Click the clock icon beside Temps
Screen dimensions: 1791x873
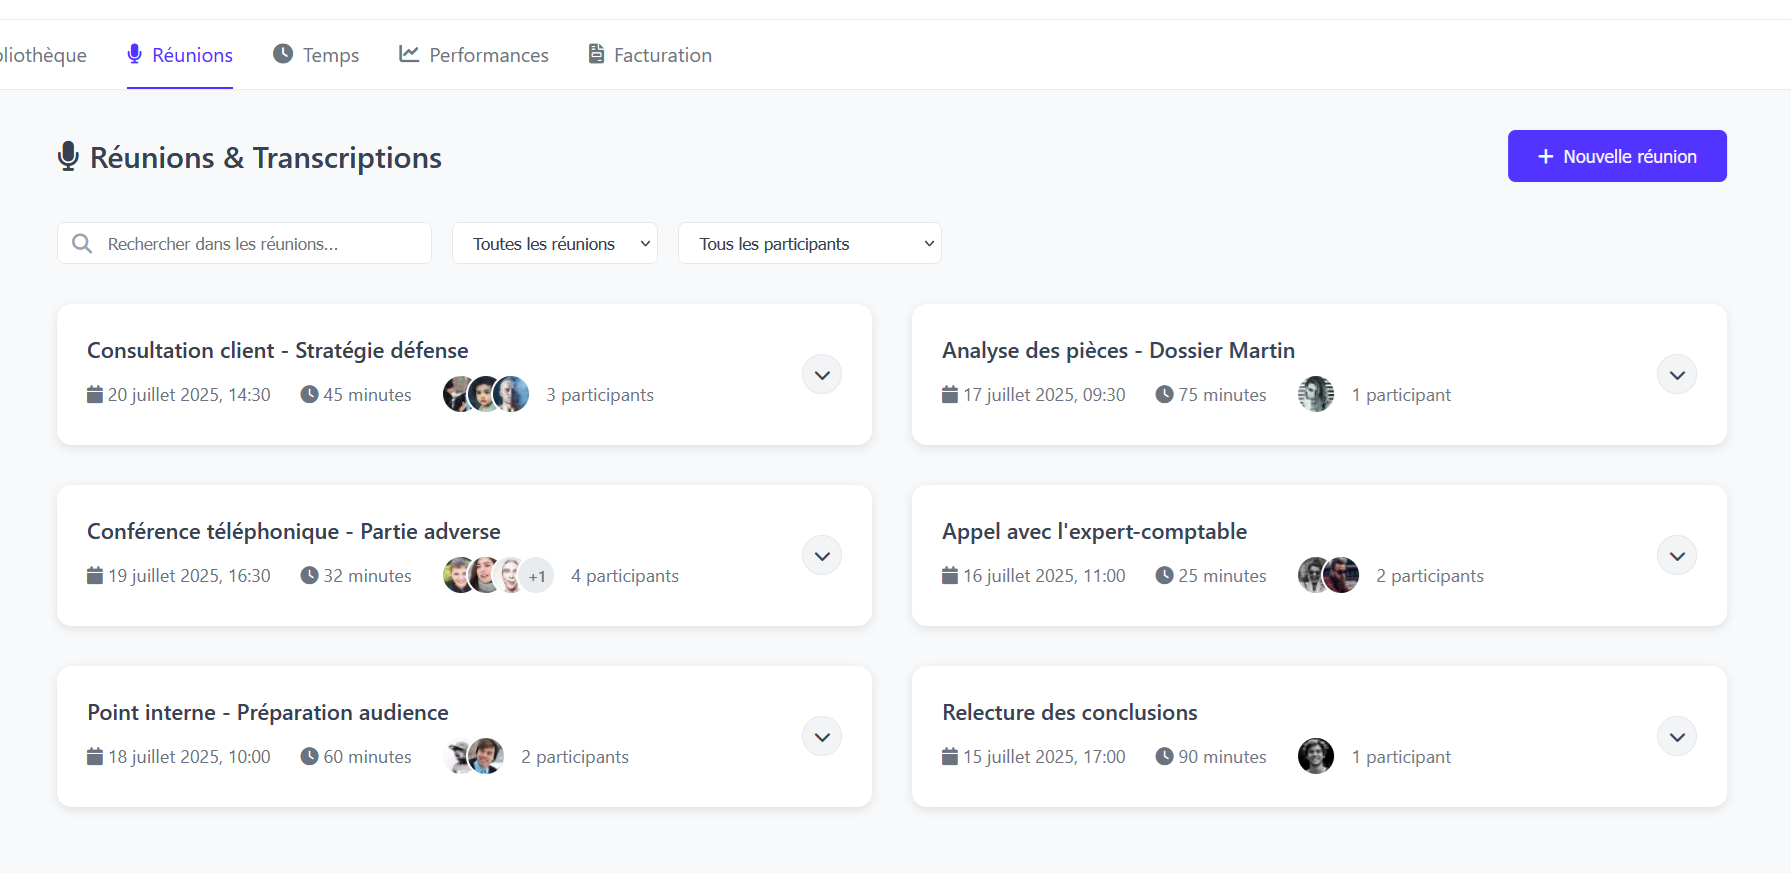[283, 54]
